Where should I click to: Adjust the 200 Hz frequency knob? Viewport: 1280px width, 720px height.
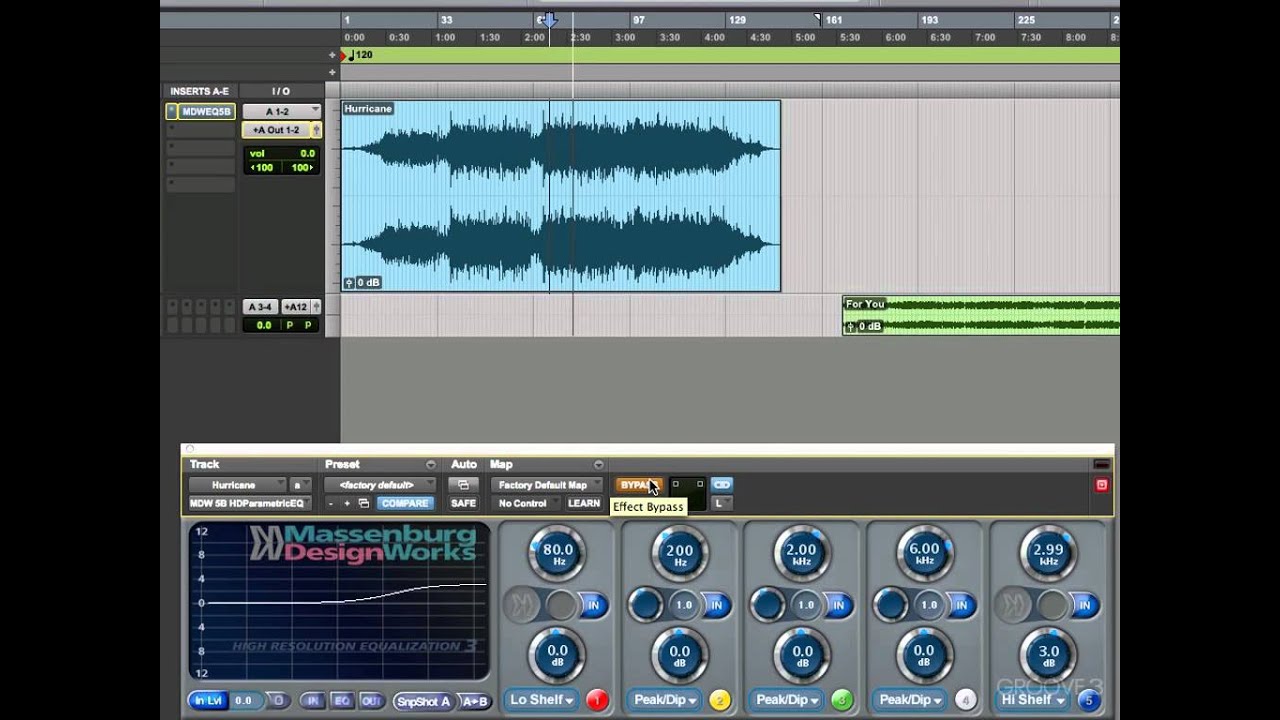679,554
